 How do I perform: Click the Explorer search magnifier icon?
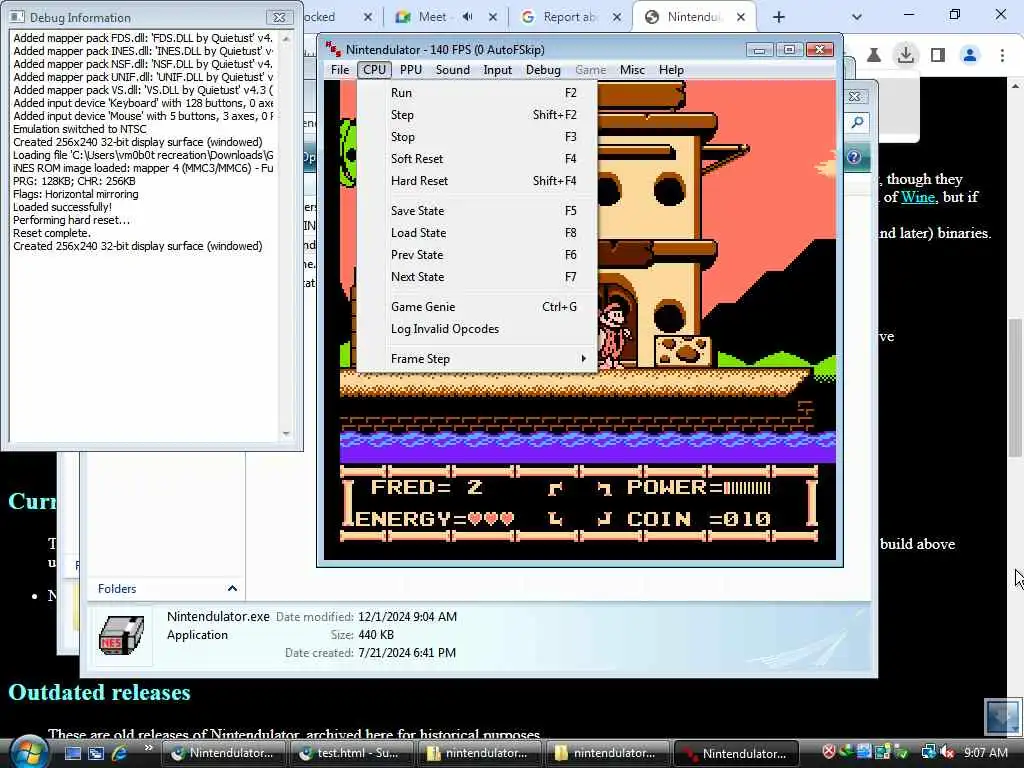click(x=857, y=123)
